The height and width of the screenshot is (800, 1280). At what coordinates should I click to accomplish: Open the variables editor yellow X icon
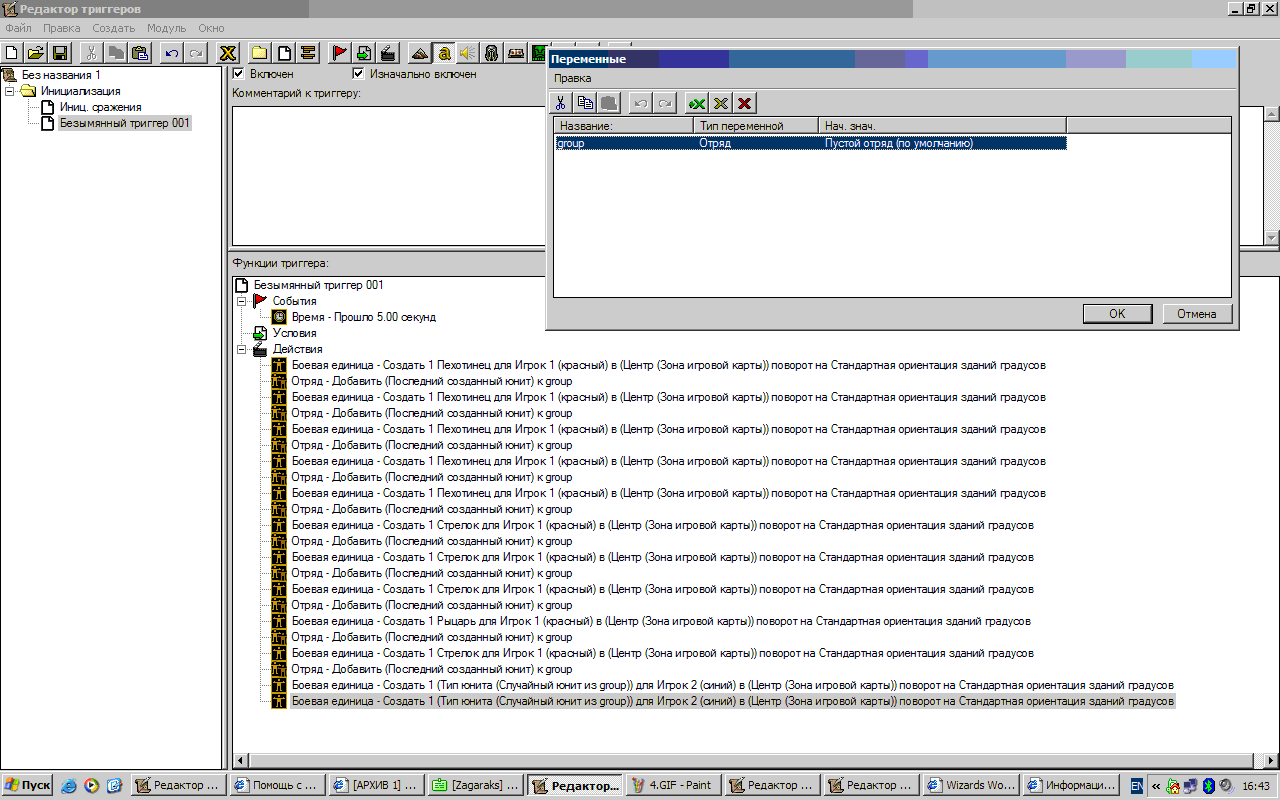(x=228, y=53)
